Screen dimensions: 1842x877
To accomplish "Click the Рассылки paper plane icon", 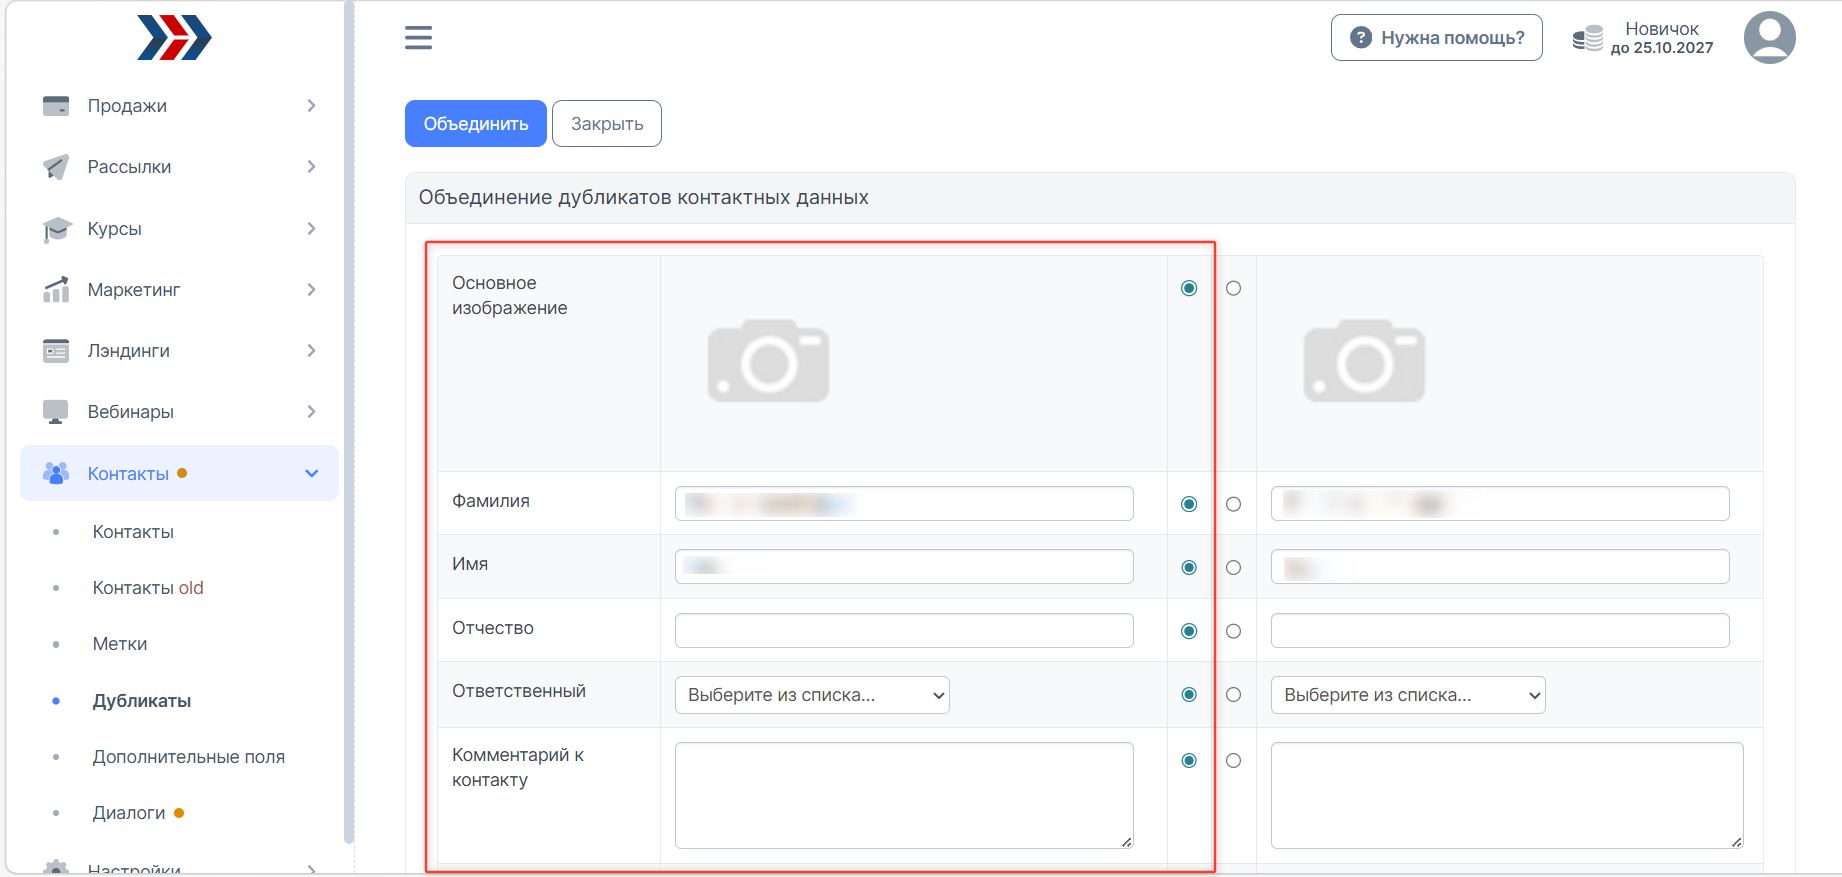I will point(56,167).
